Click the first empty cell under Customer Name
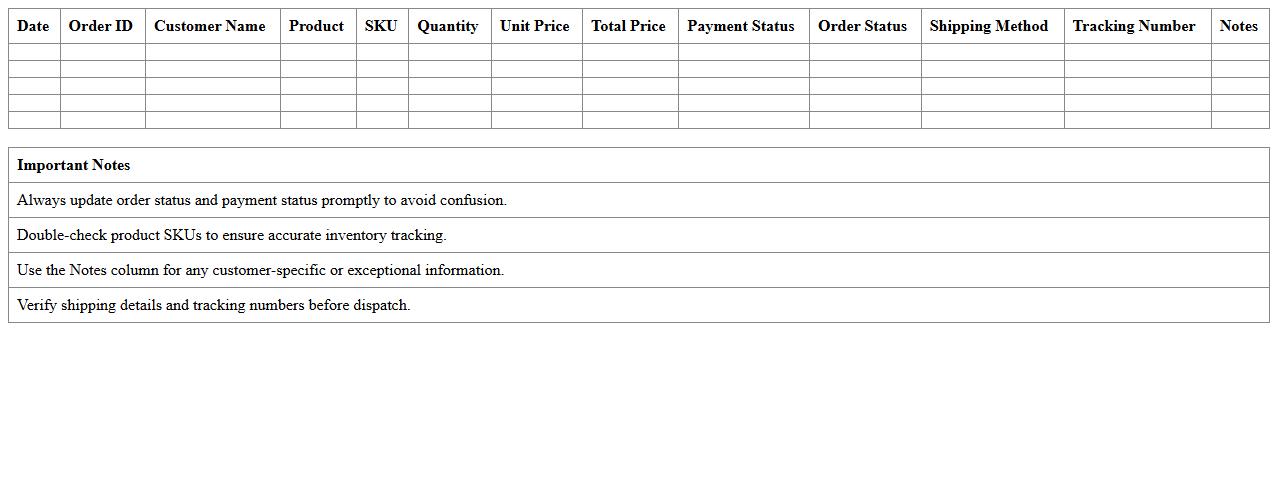 (x=212, y=52)
